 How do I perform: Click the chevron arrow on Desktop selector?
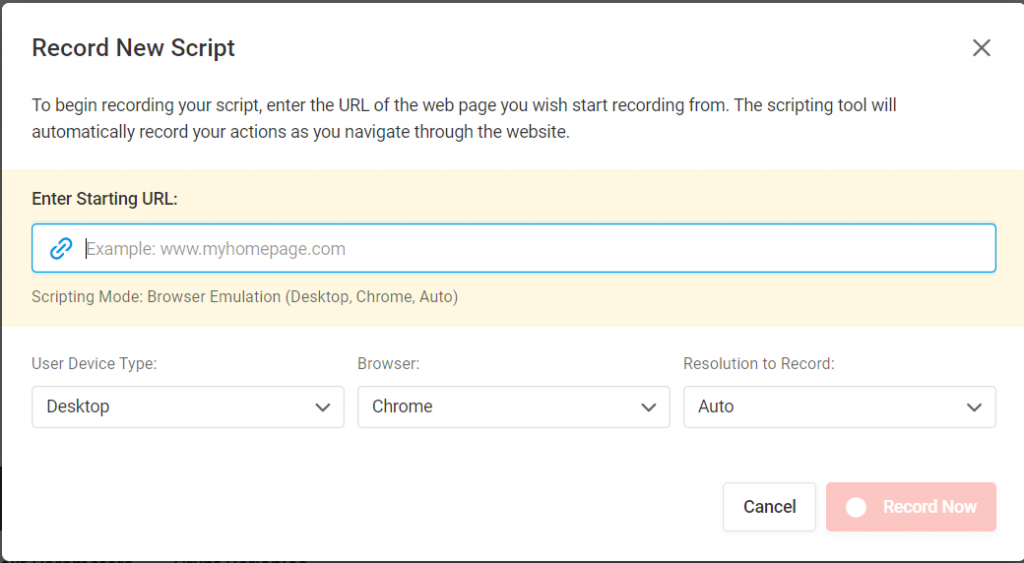pos(323,407)
